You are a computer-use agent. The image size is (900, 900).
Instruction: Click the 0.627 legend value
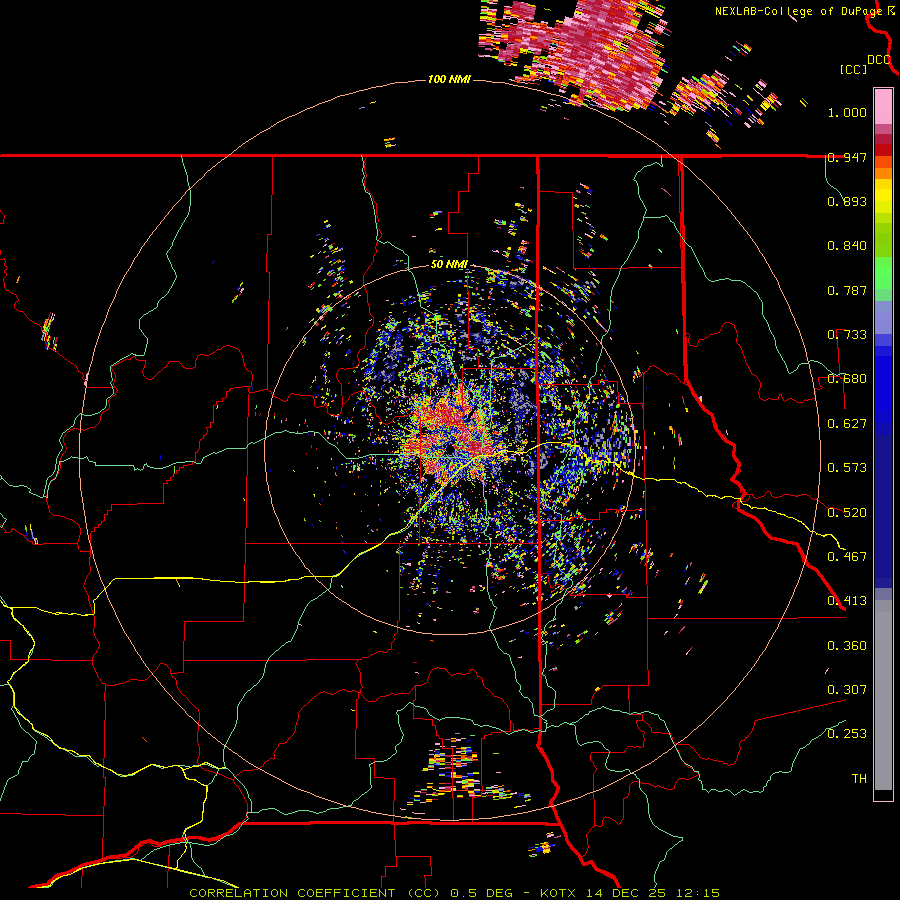point(847,424)
